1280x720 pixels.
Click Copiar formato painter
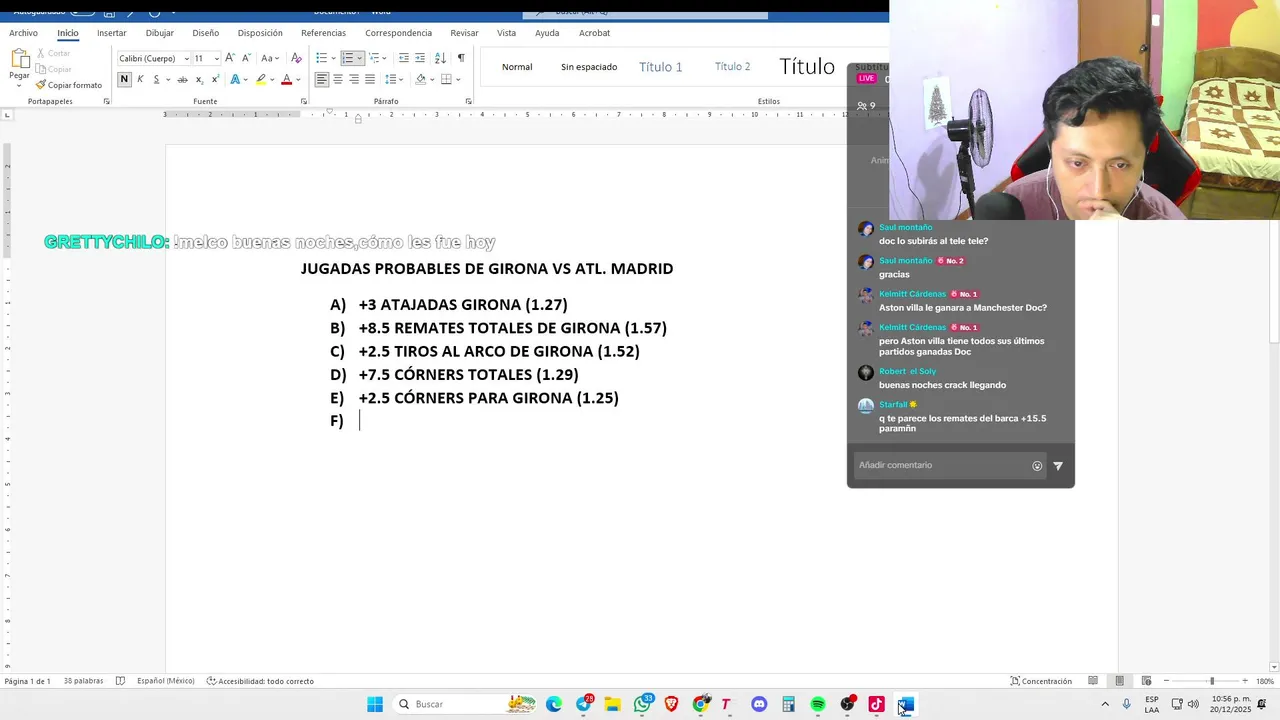[69, 85]
